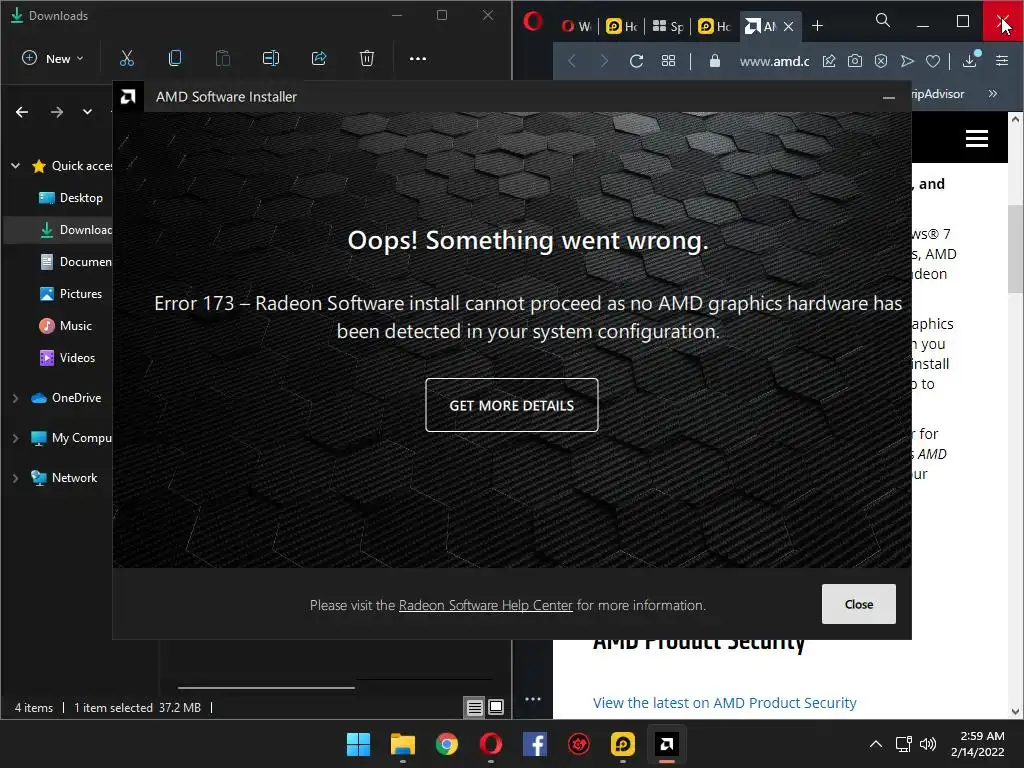Image resolution: width=1024 pixels, height=768 pixels.
Task: Click the File Explorer horizontal scrollbar
Action: (266, 688)
